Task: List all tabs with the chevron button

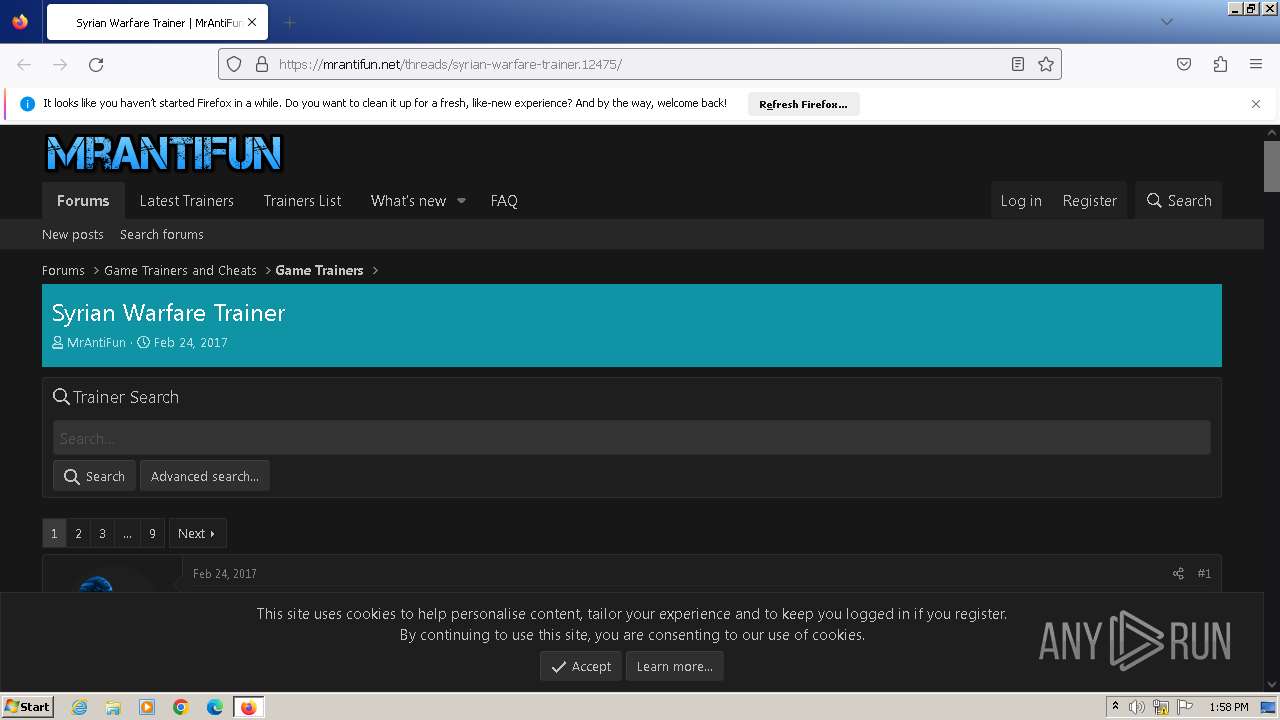Action: point(1166,22)
